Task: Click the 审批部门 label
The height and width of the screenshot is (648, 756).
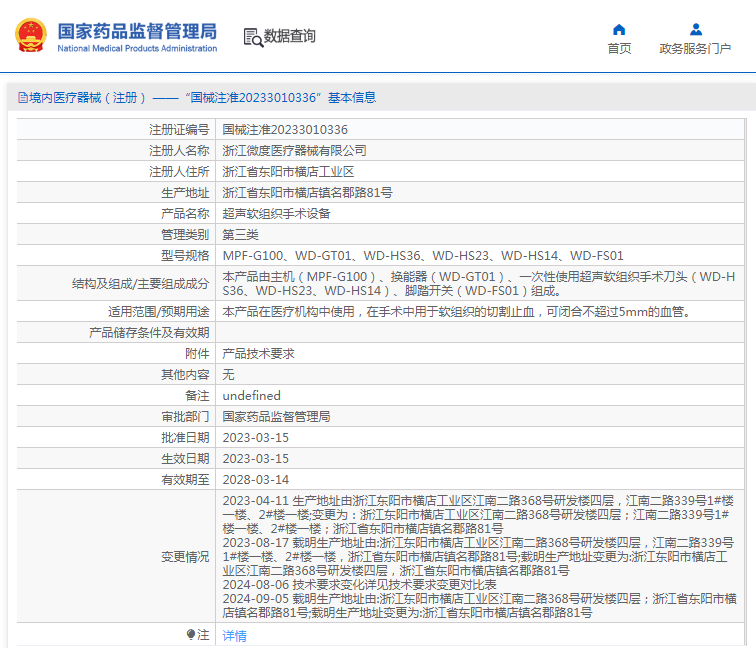Action: (x=185, y=417)
